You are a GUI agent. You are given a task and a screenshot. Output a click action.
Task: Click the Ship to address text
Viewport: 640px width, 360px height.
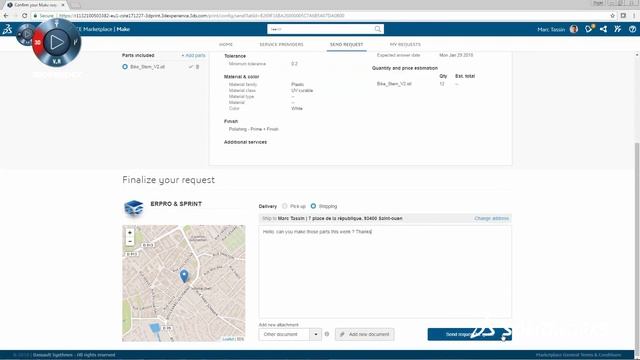[332, 218]
